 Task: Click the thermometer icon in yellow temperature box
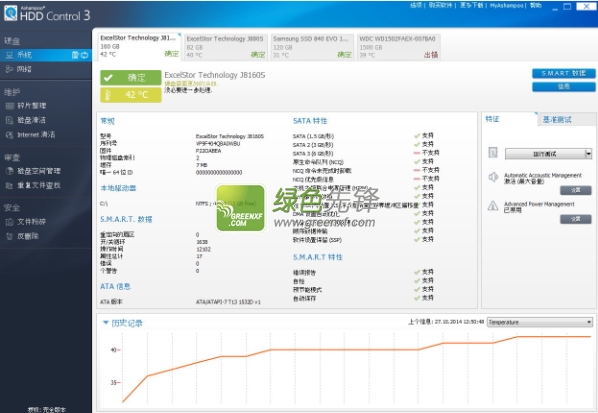click(x=108, y=95)
